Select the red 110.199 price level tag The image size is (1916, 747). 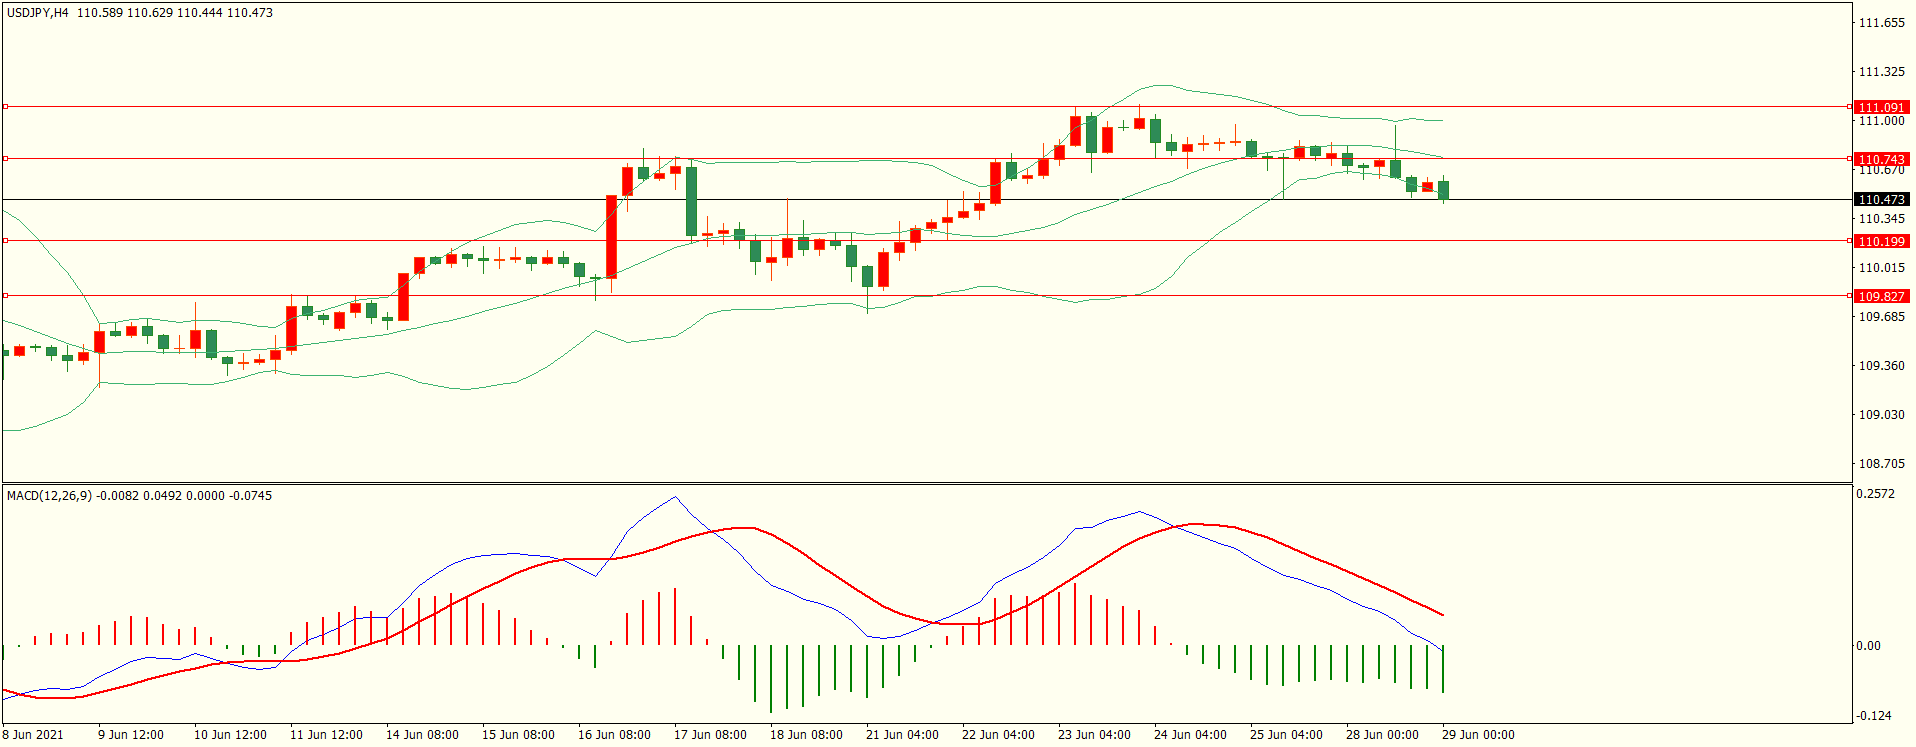pos(1881,241)
